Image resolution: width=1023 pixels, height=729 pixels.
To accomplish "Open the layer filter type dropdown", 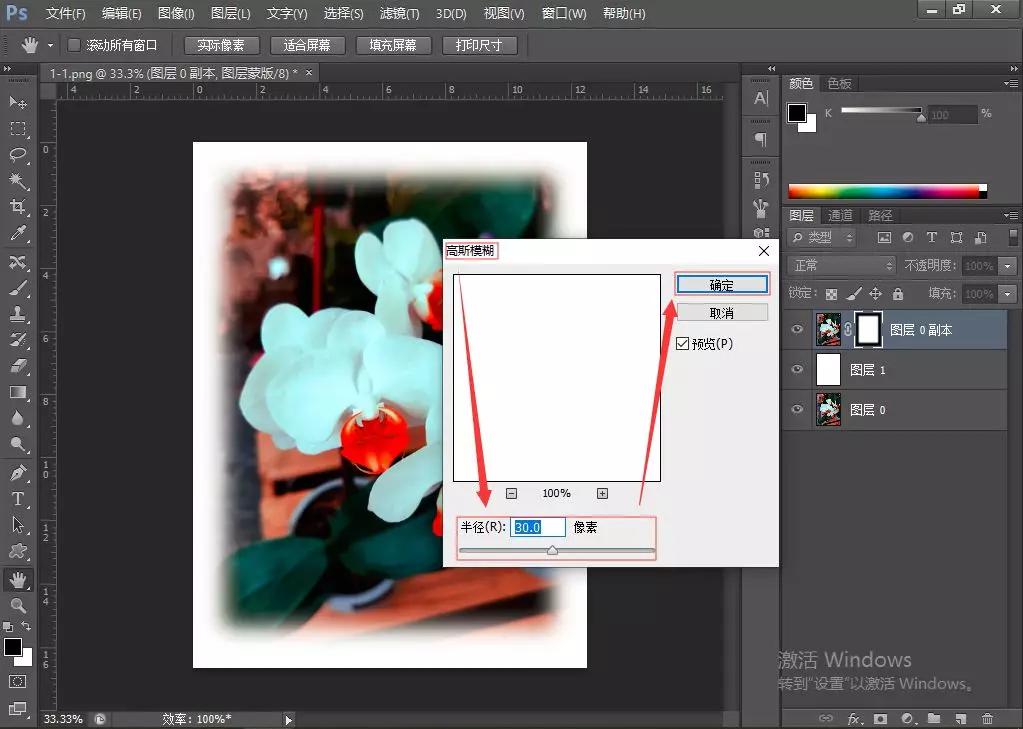I will click(820, 237).
